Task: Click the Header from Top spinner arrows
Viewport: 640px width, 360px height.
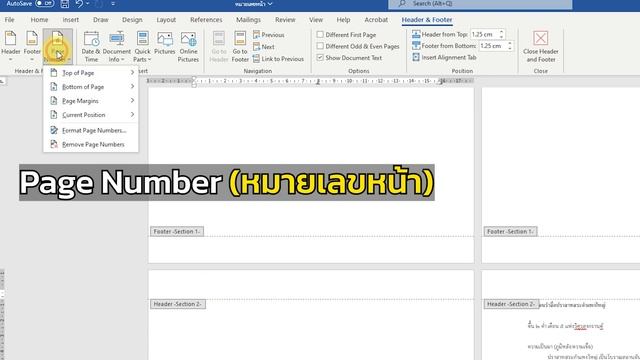Action: [502, 34]
